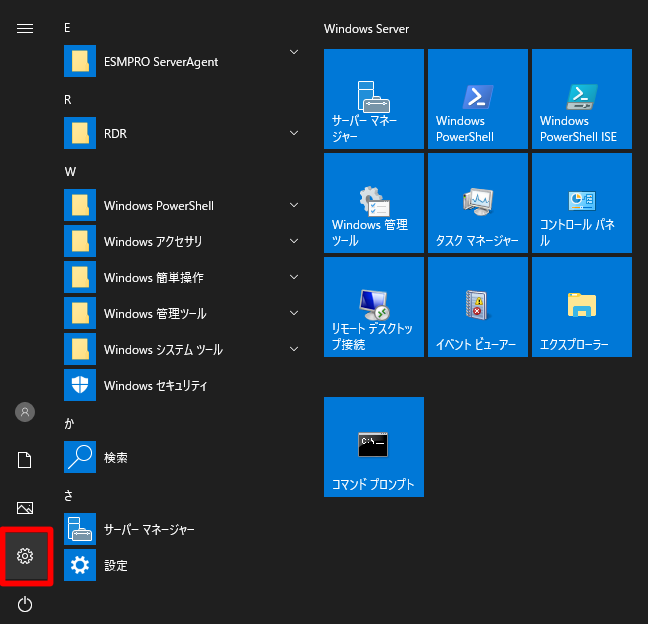Viewport: 648px width, 624px height.
Task: Launch Windows セキュリティ shield icon
Action: coord(80,385)
